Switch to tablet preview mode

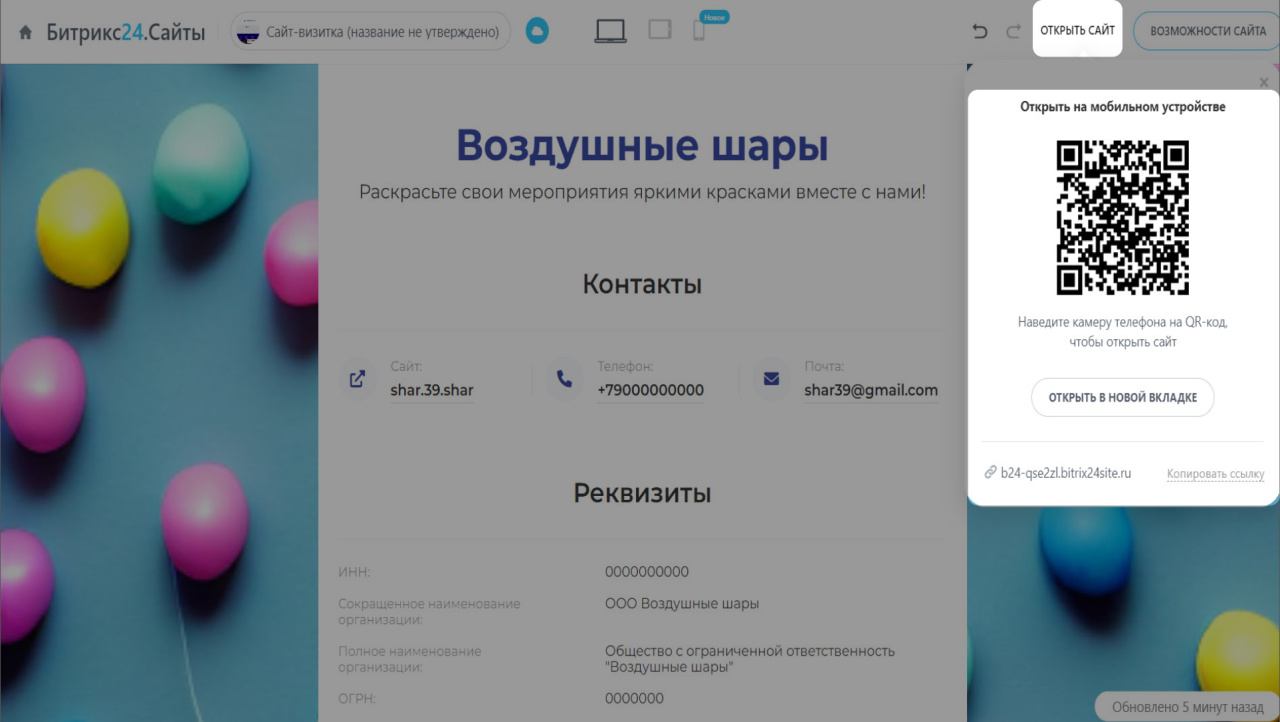[660, 31]
